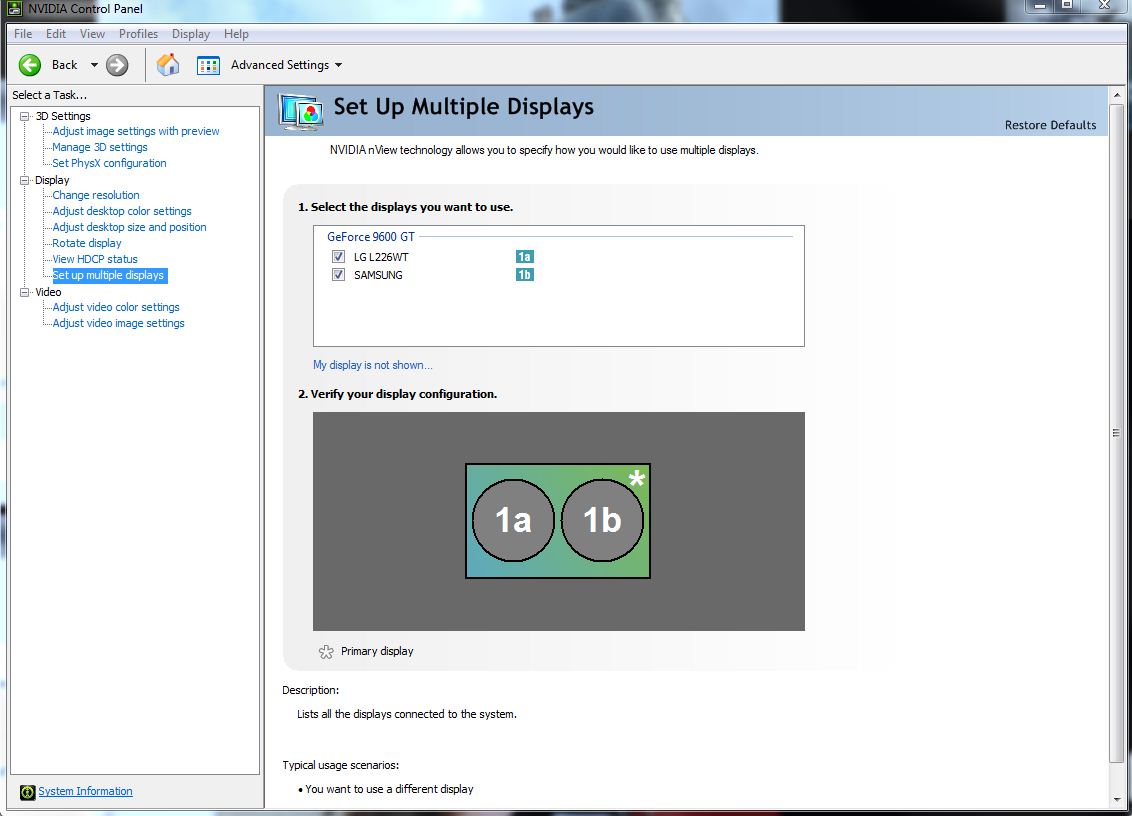Open the Edit menu
The width and height of the screenshot is (1132, 816).
(56, 34)
